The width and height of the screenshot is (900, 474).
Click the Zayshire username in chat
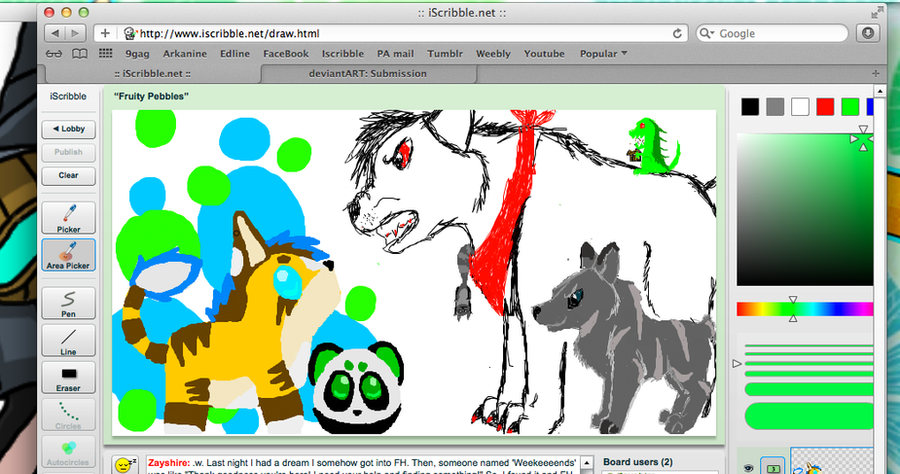pos(168,463)
